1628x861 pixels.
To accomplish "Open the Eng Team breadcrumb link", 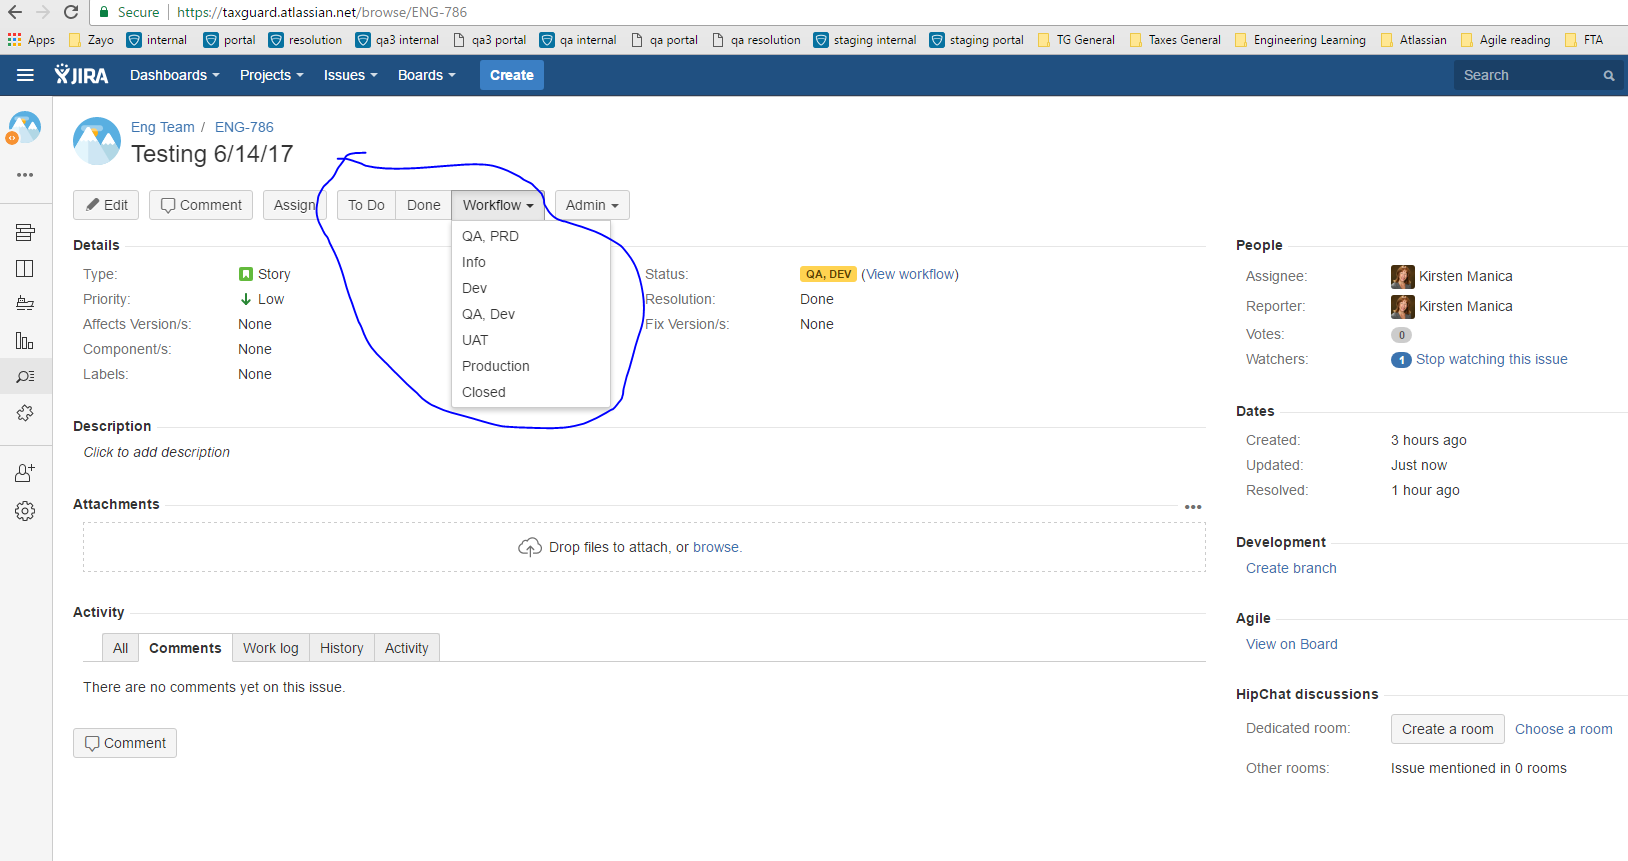I will (163, 127).
